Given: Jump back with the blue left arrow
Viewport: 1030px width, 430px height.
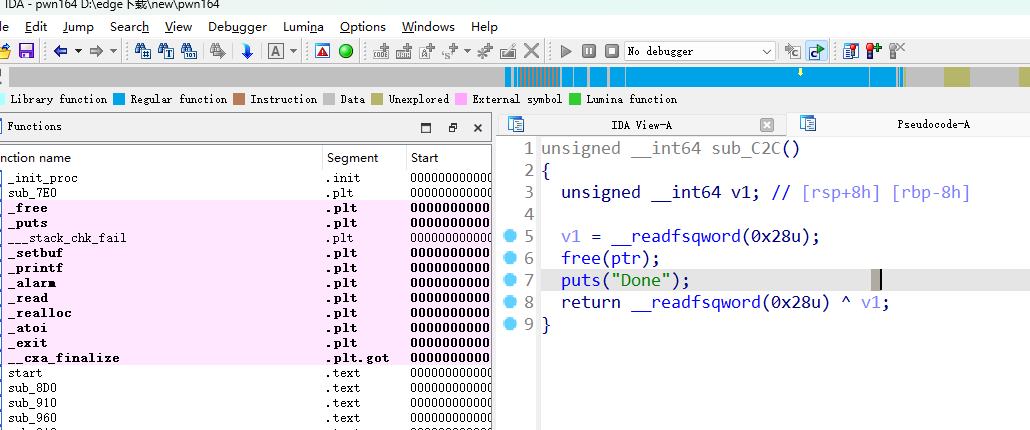Looking at the screenshot, I should tap(61, 51).
